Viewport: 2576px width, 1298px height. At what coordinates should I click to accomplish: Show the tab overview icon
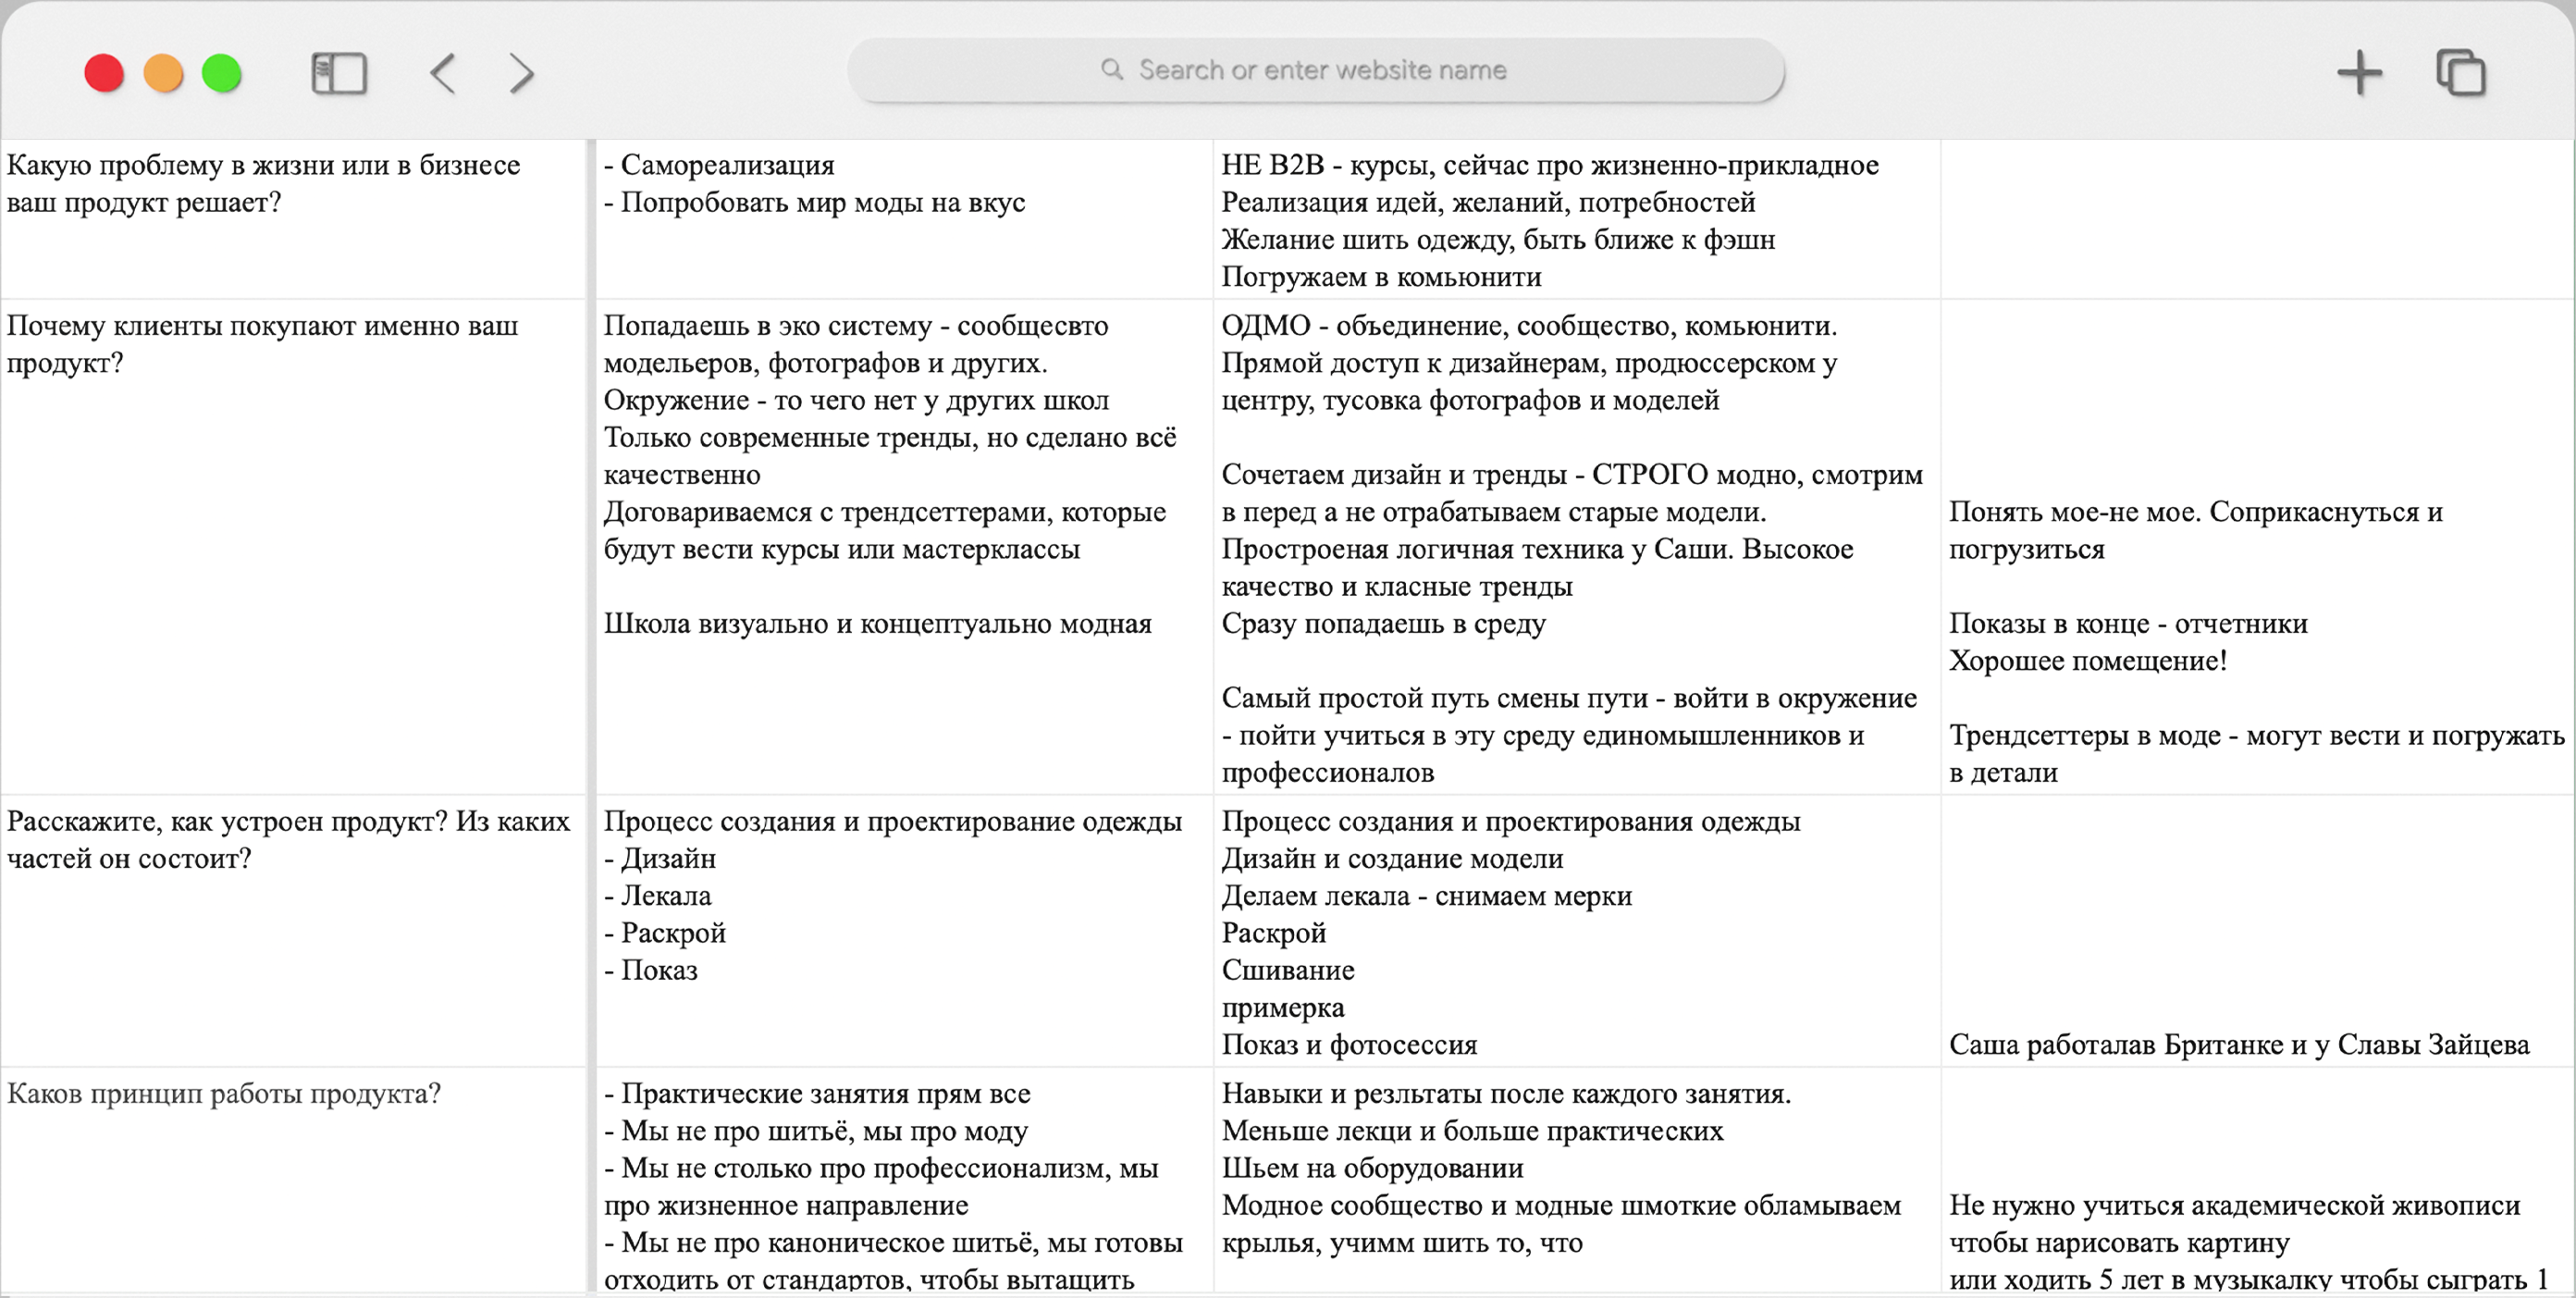pyautogui.click(x=2461, y=73)
